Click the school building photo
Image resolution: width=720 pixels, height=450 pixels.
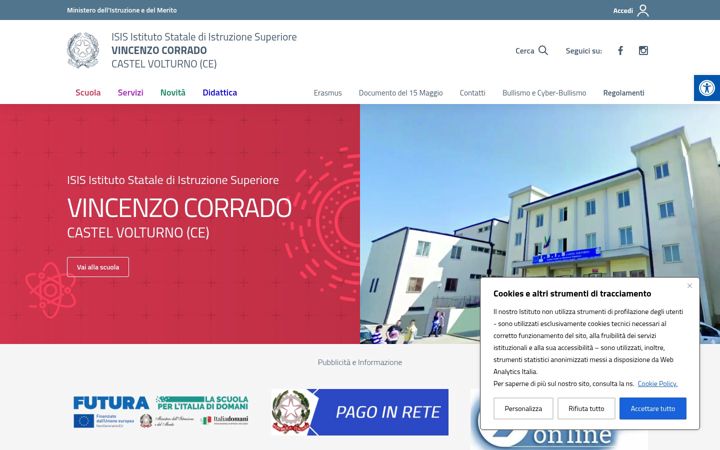click(540, 224)
